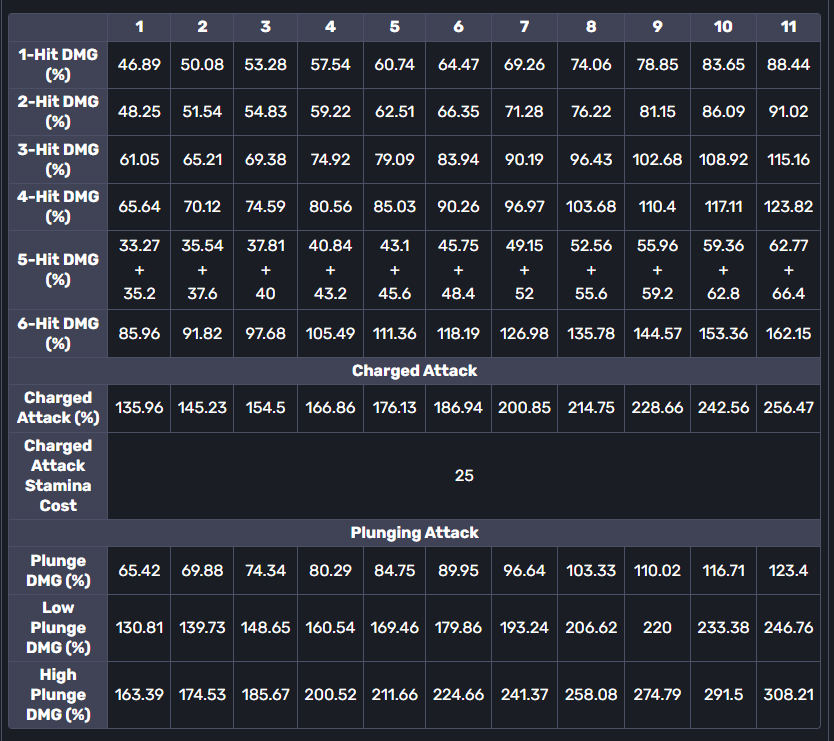This screenshot has width=834, height=741.
Task: Click the 6-Hit value 135.78
Action: [591, 334]
